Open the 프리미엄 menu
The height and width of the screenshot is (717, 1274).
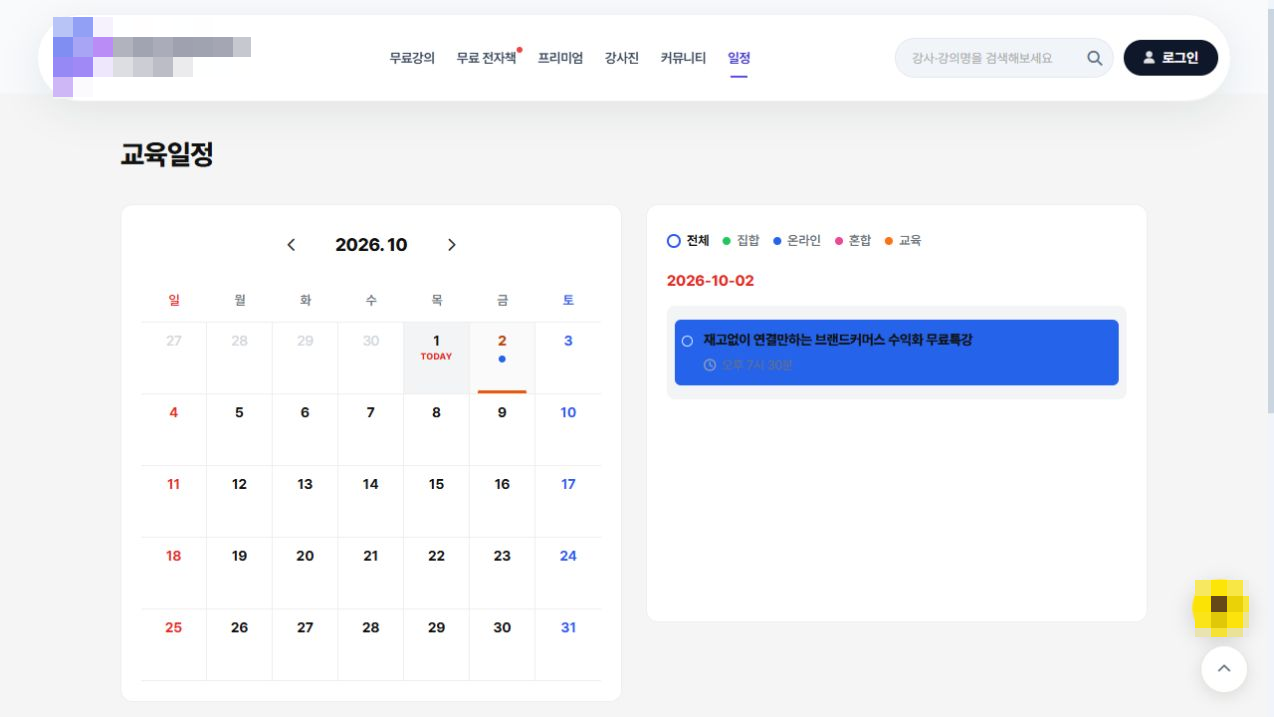560,58
